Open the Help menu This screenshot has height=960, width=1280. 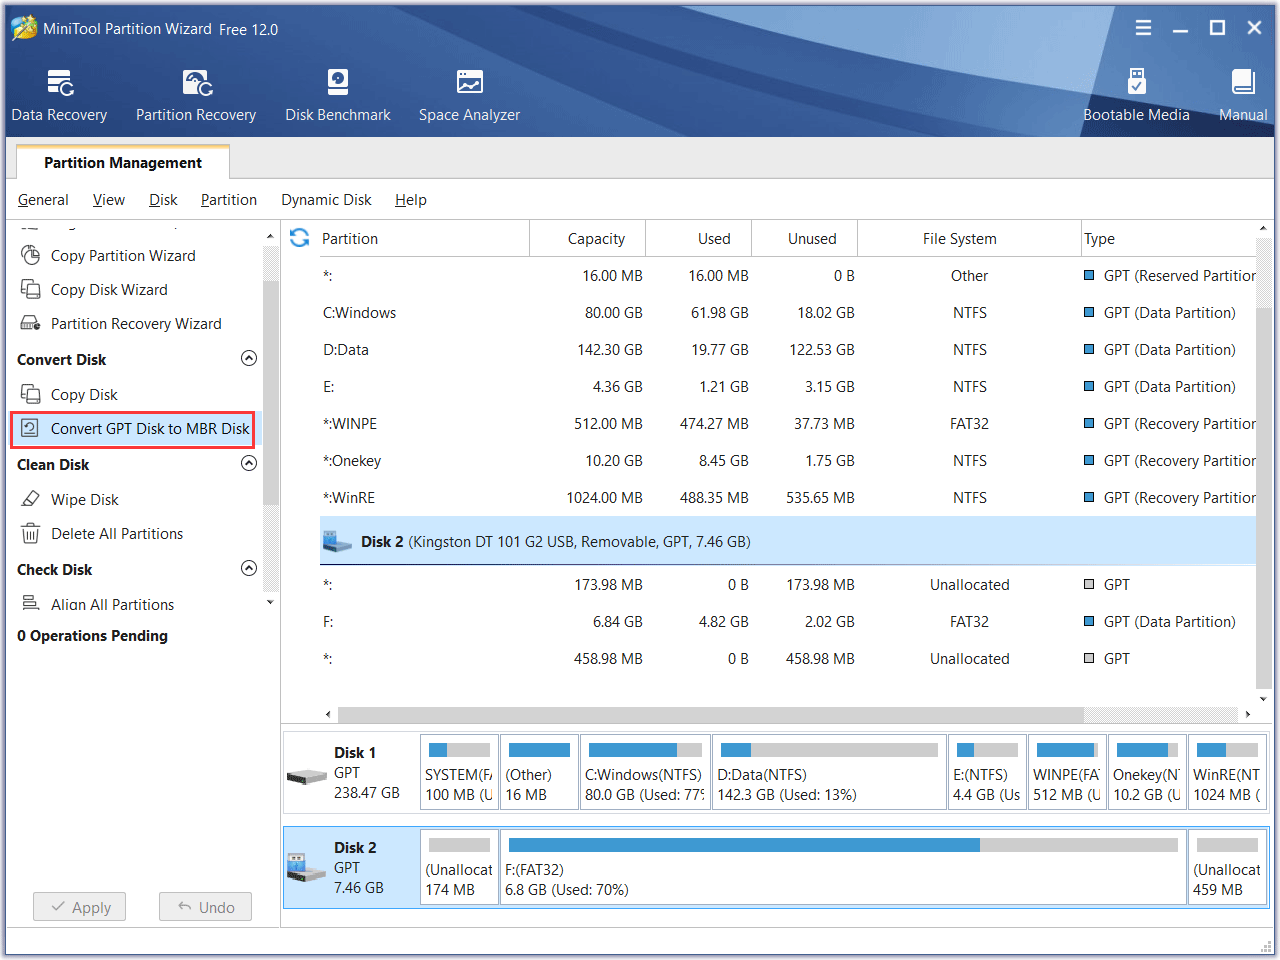coord(411,200)
